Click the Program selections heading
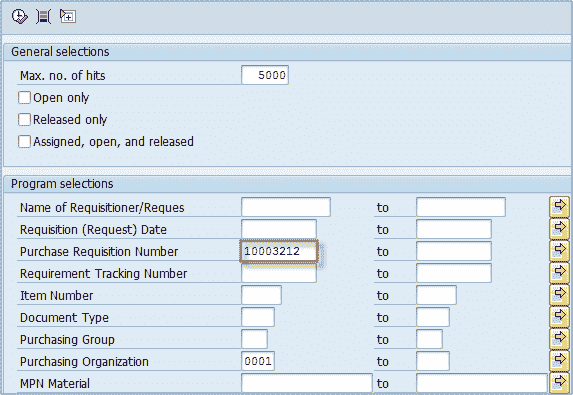 coord(62,184)
